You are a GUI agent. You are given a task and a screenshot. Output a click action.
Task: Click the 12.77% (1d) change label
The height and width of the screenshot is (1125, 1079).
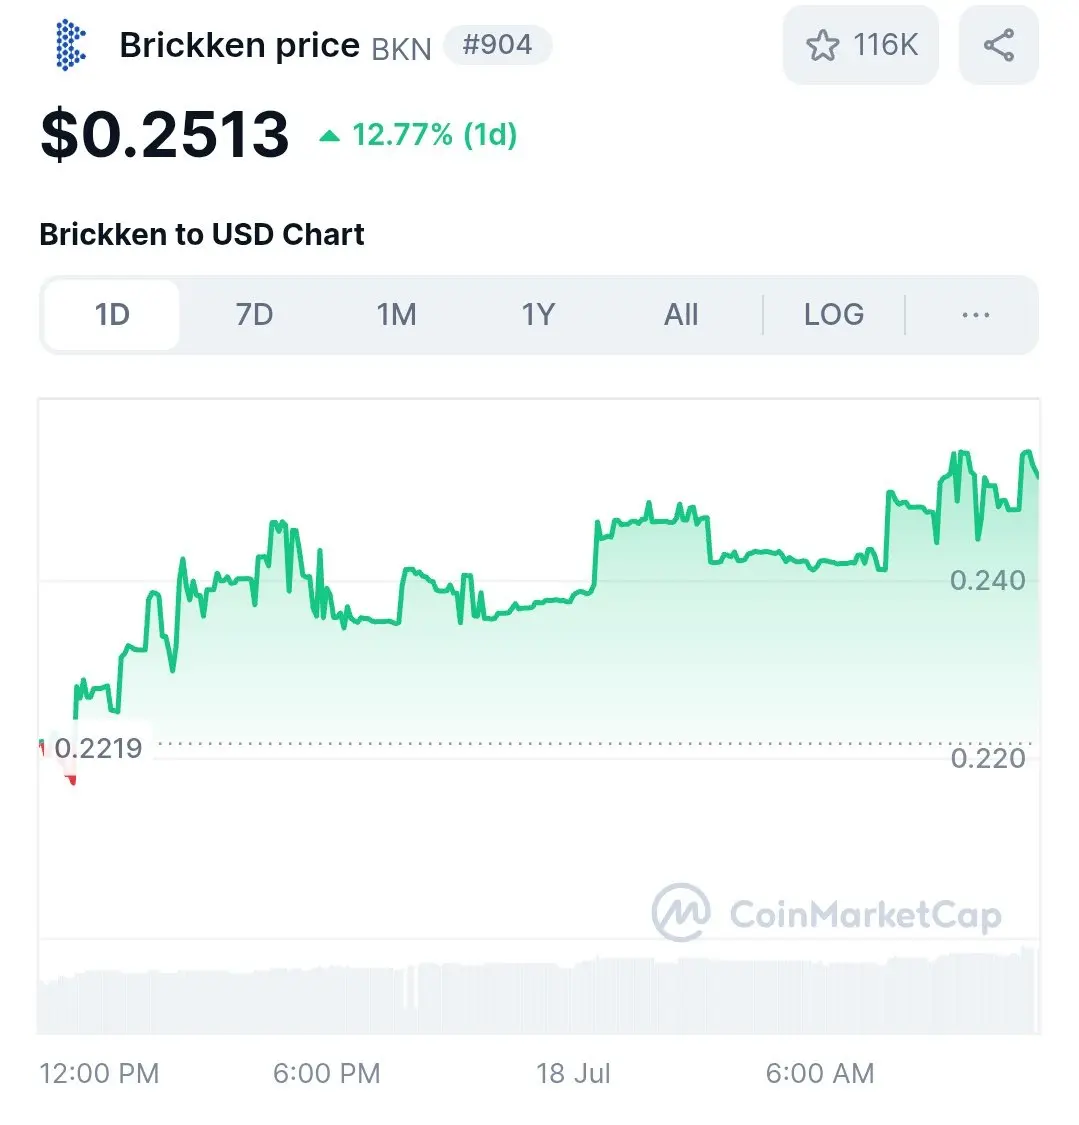click(435, 135)
